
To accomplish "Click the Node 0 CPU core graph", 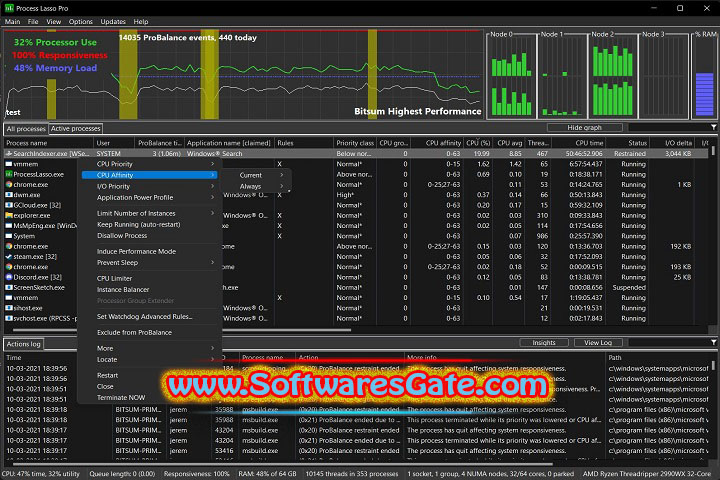I will (x=511, y=76).
